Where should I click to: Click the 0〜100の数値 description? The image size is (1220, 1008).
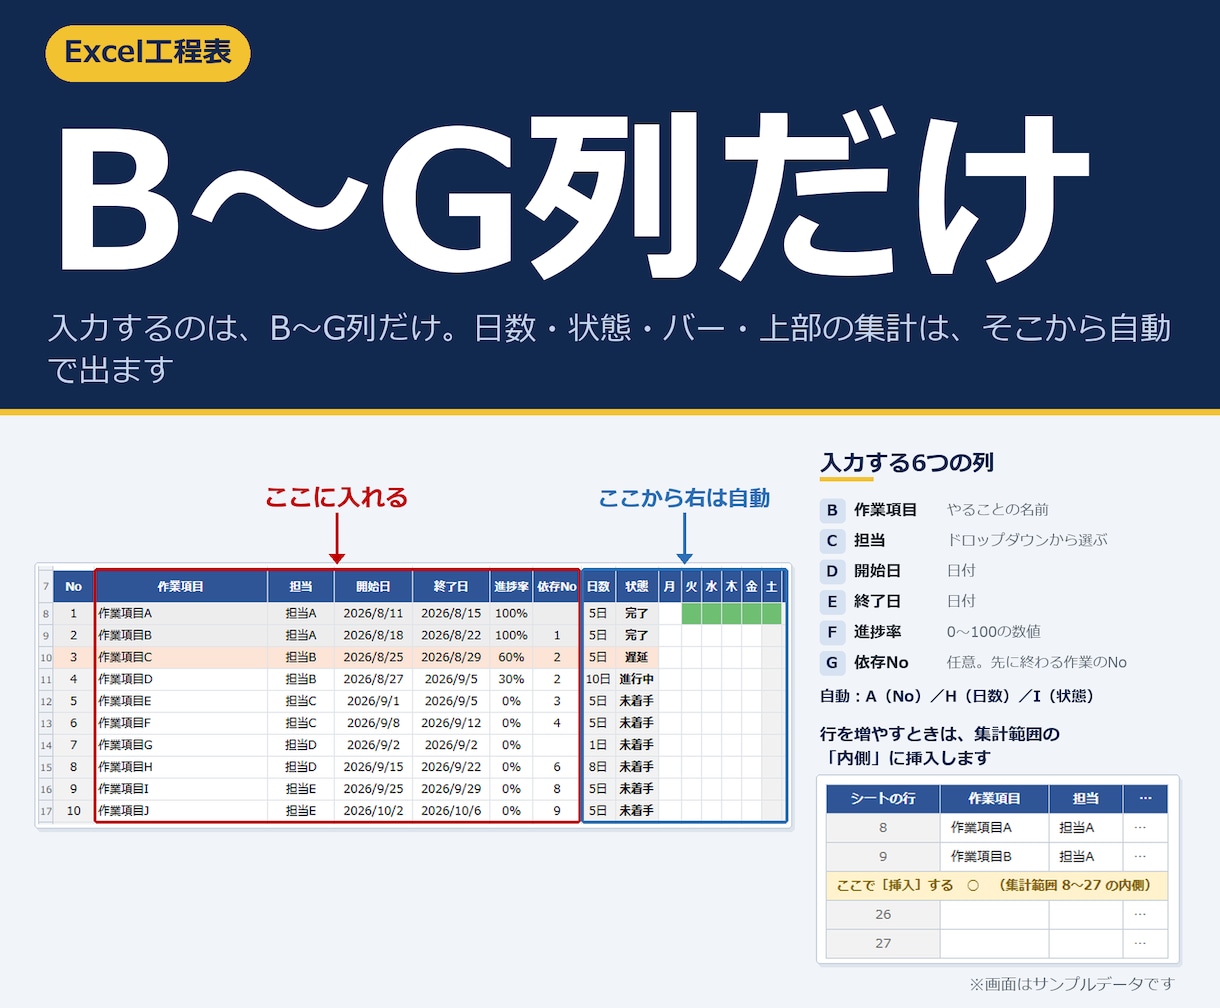(994, 632)
